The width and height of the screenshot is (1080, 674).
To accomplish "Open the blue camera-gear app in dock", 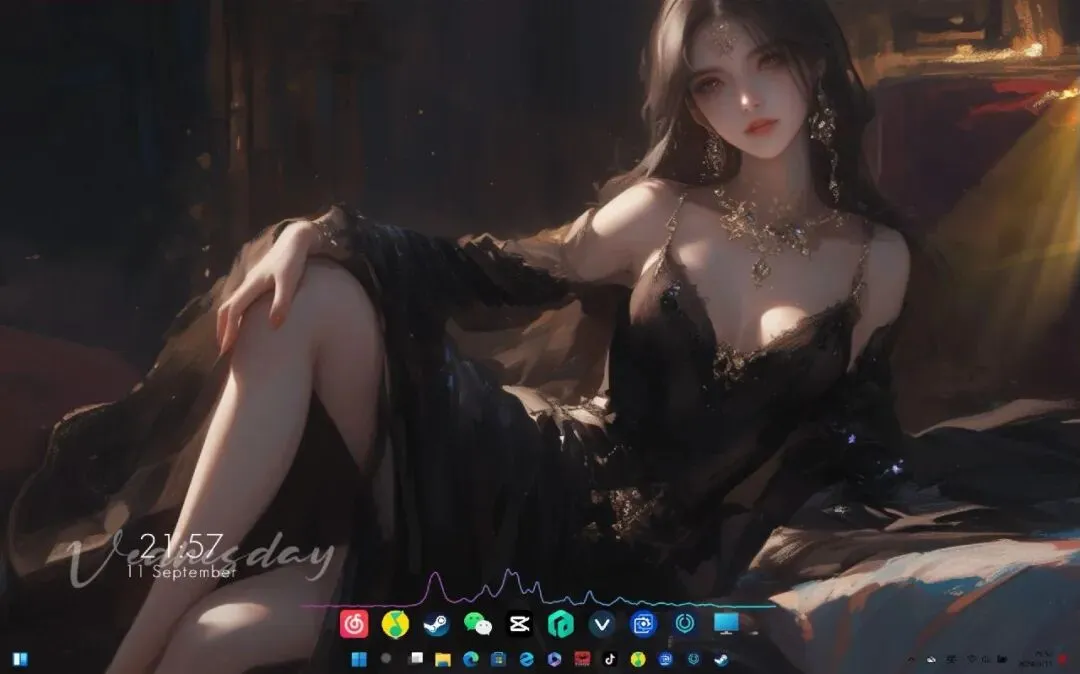I will click(x=643, y=624).
